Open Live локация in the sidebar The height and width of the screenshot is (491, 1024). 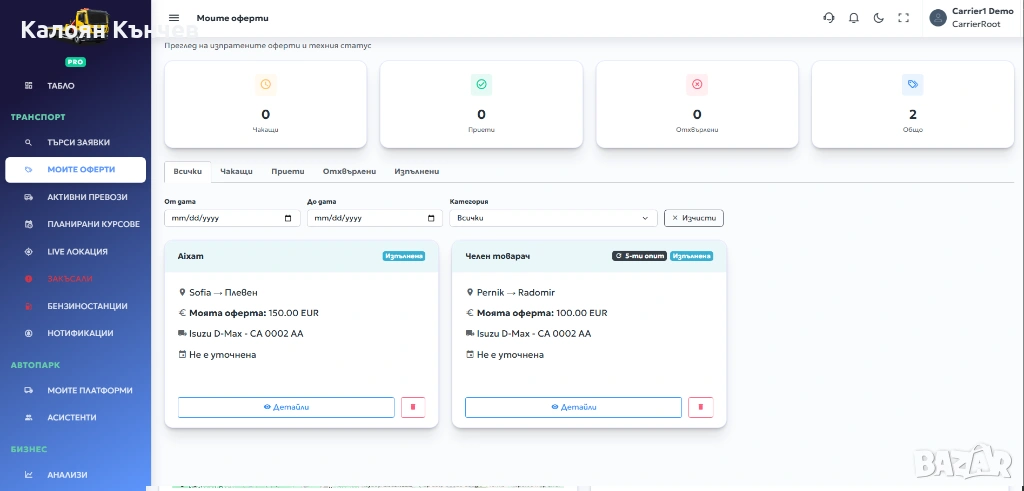click(x=77, y=252)
